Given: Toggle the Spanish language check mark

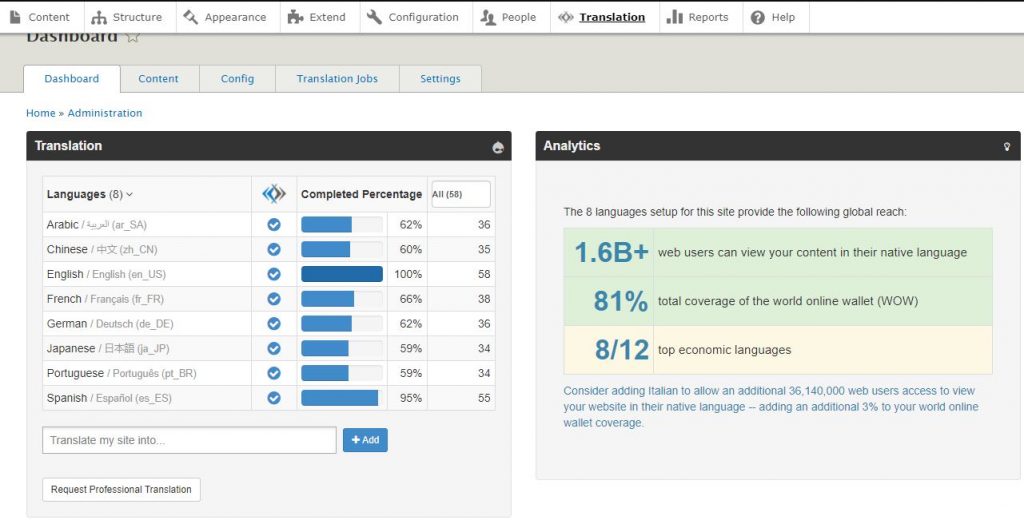Looking at the screenshot, I should pos(273,398).
